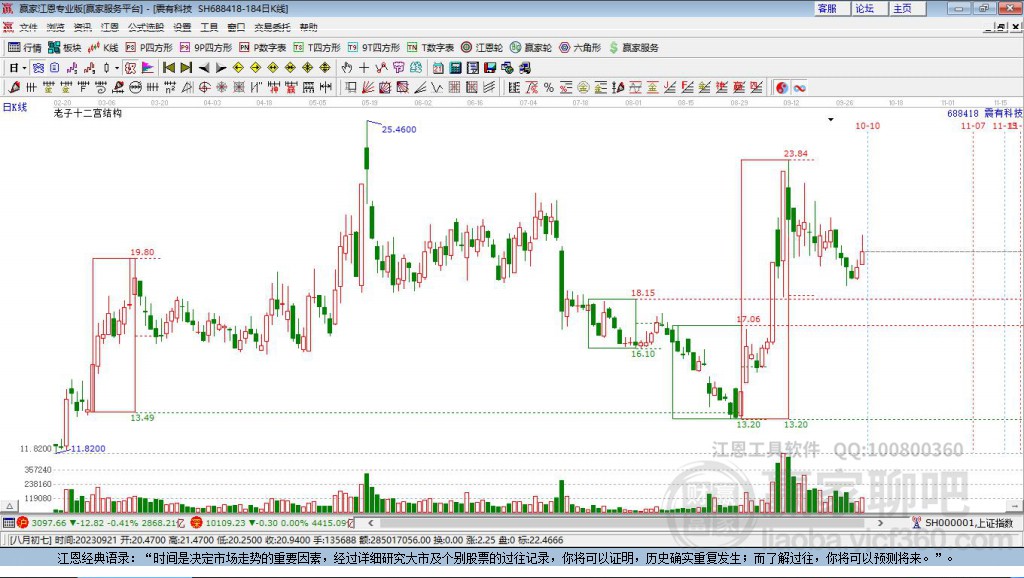Select the hand pan tool

tap(347, 67)
